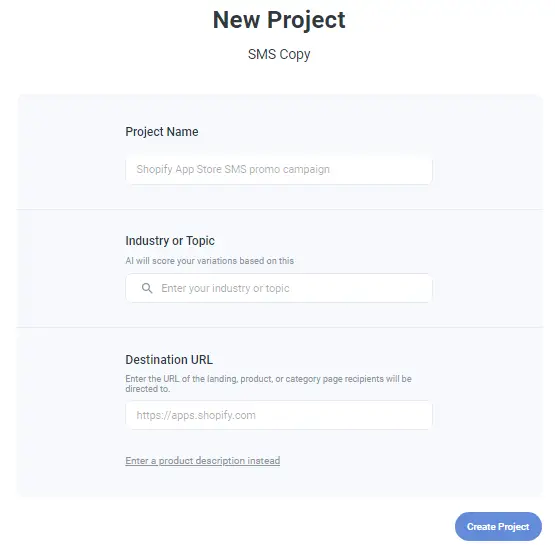Screen dimensions: 555x557
Task: Focus the Destination URL input field
Action: pyautogui.click(x=279, y=415)
